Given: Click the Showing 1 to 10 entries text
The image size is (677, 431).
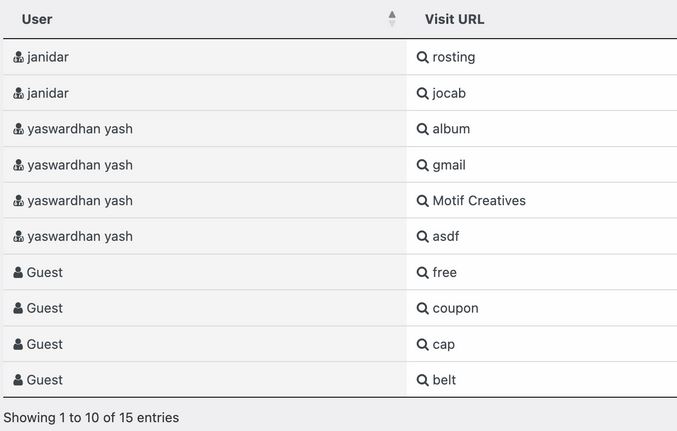Looking at the screenshot, I should coord(91,418).
